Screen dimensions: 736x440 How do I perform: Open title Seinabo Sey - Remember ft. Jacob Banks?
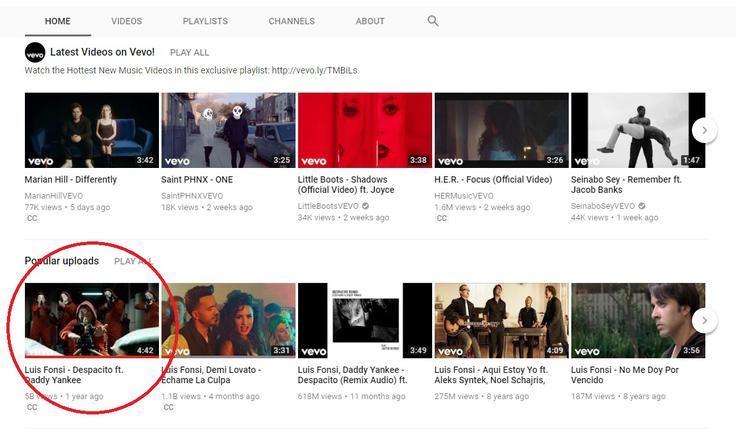[626, 185]
